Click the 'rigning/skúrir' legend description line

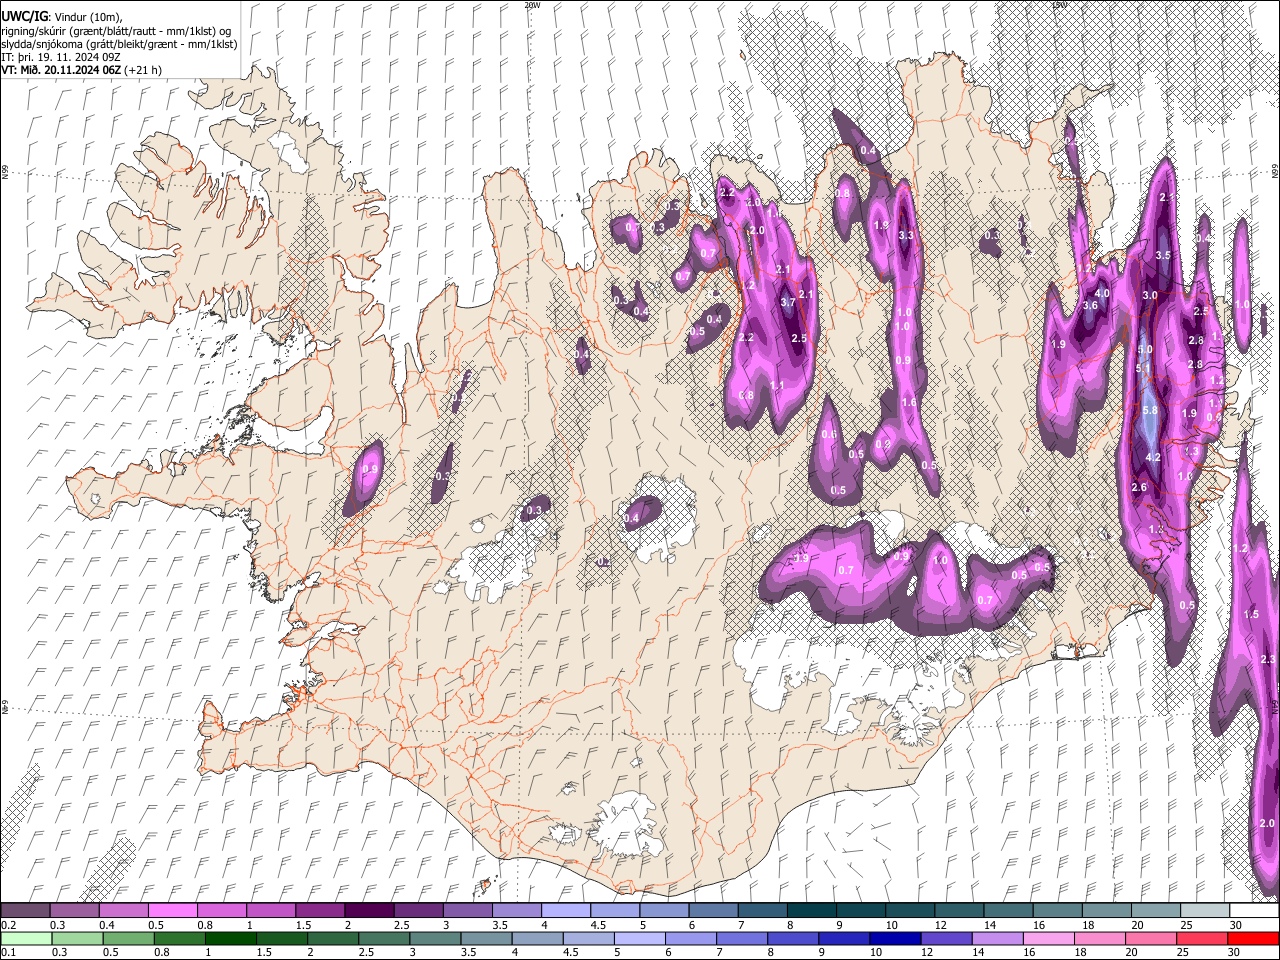point(116,31)
